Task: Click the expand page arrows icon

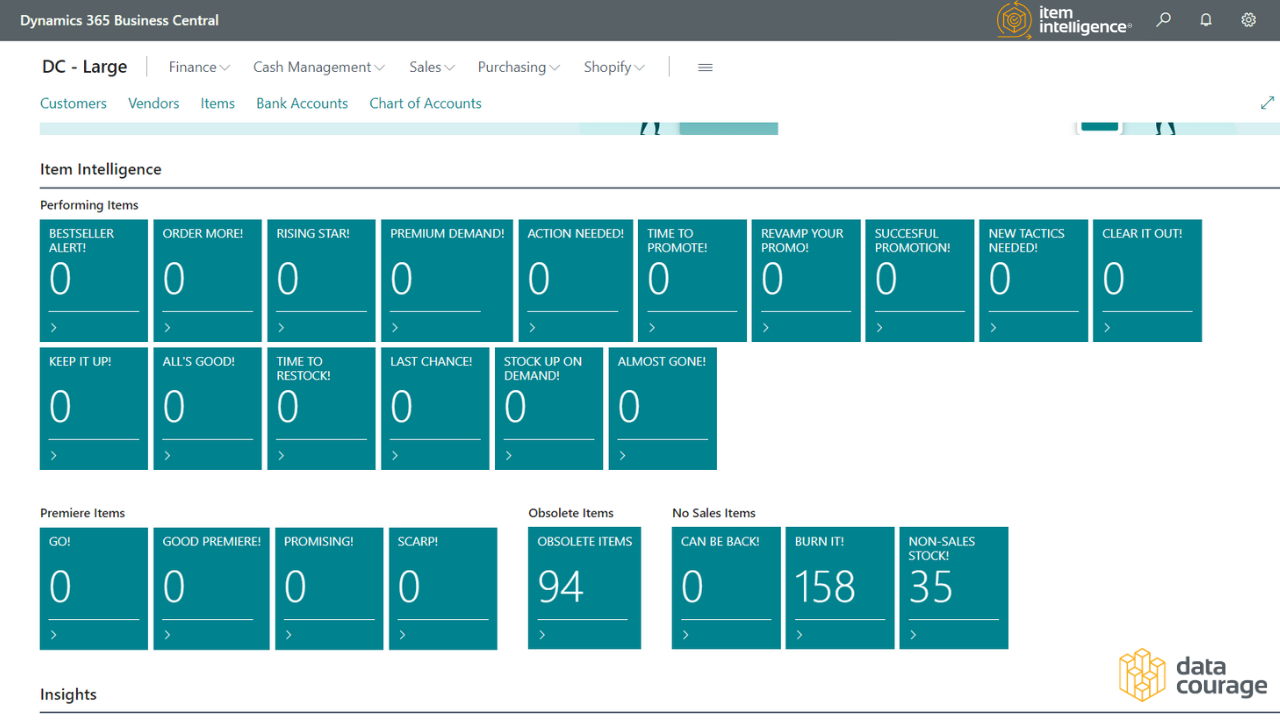Action: pyautogui.click(x=1267, y=103)
